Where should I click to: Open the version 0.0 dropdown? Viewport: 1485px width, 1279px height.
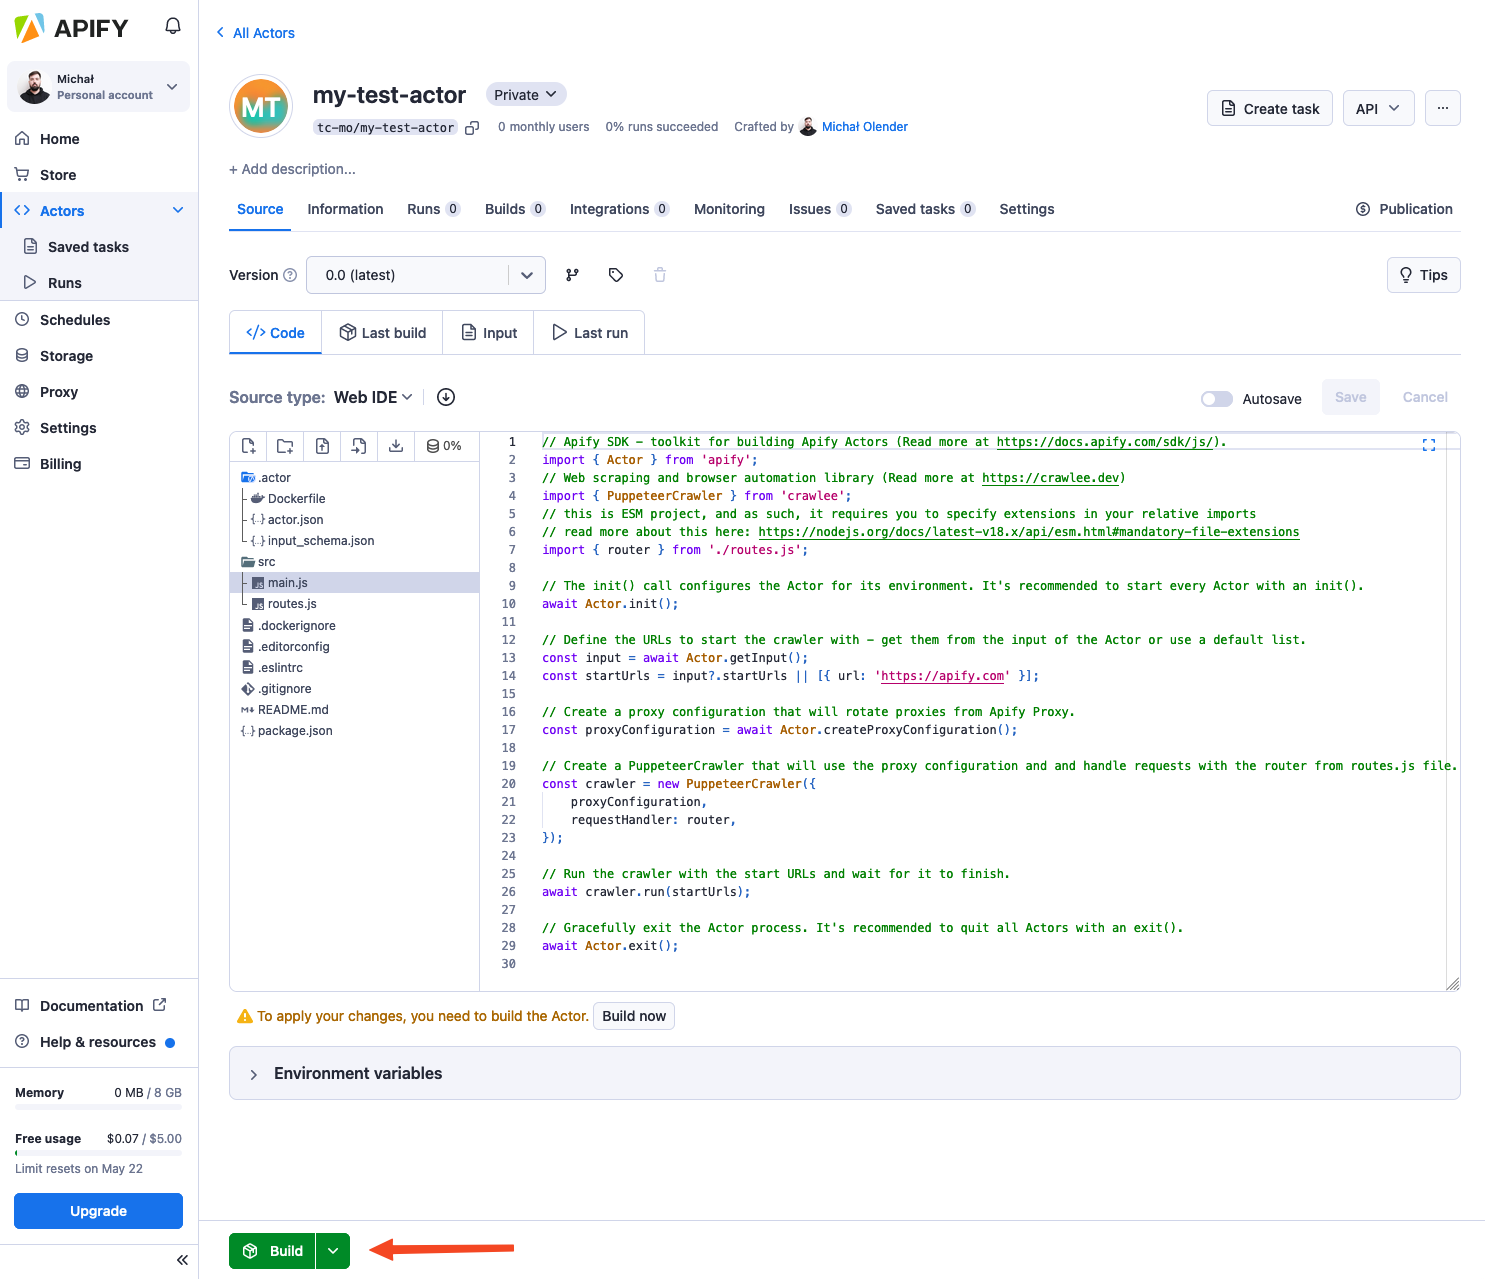(425, 274)
